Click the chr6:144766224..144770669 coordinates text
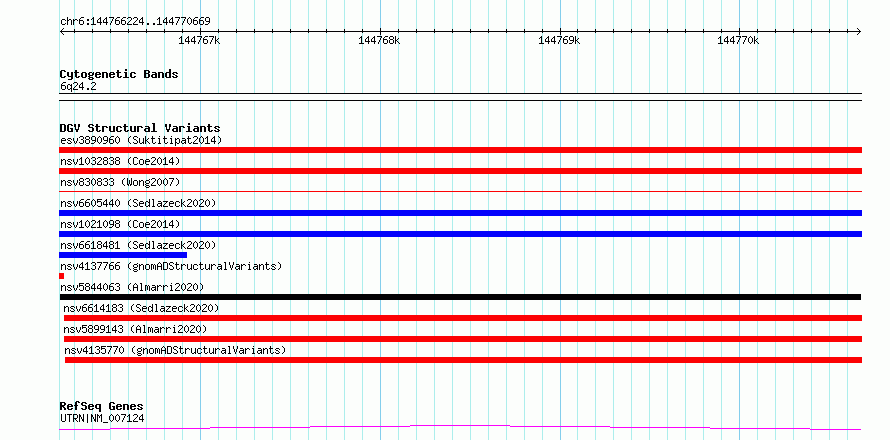 135,22
